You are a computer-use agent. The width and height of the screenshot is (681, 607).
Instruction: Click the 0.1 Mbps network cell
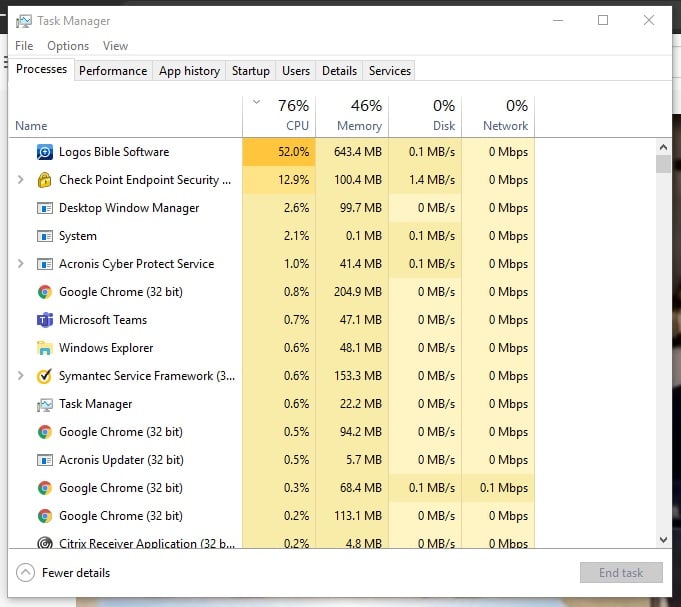[x=498, y=488]
